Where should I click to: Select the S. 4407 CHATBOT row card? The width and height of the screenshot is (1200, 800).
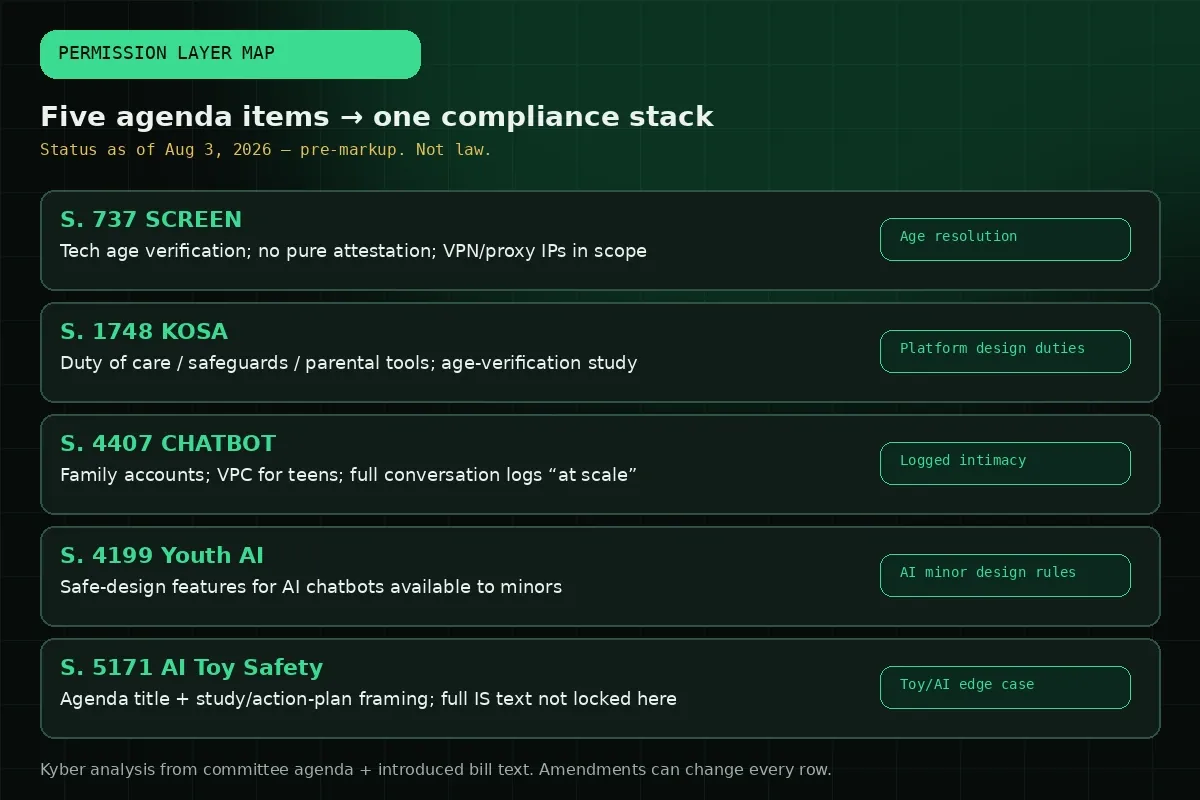pos(600,464)
